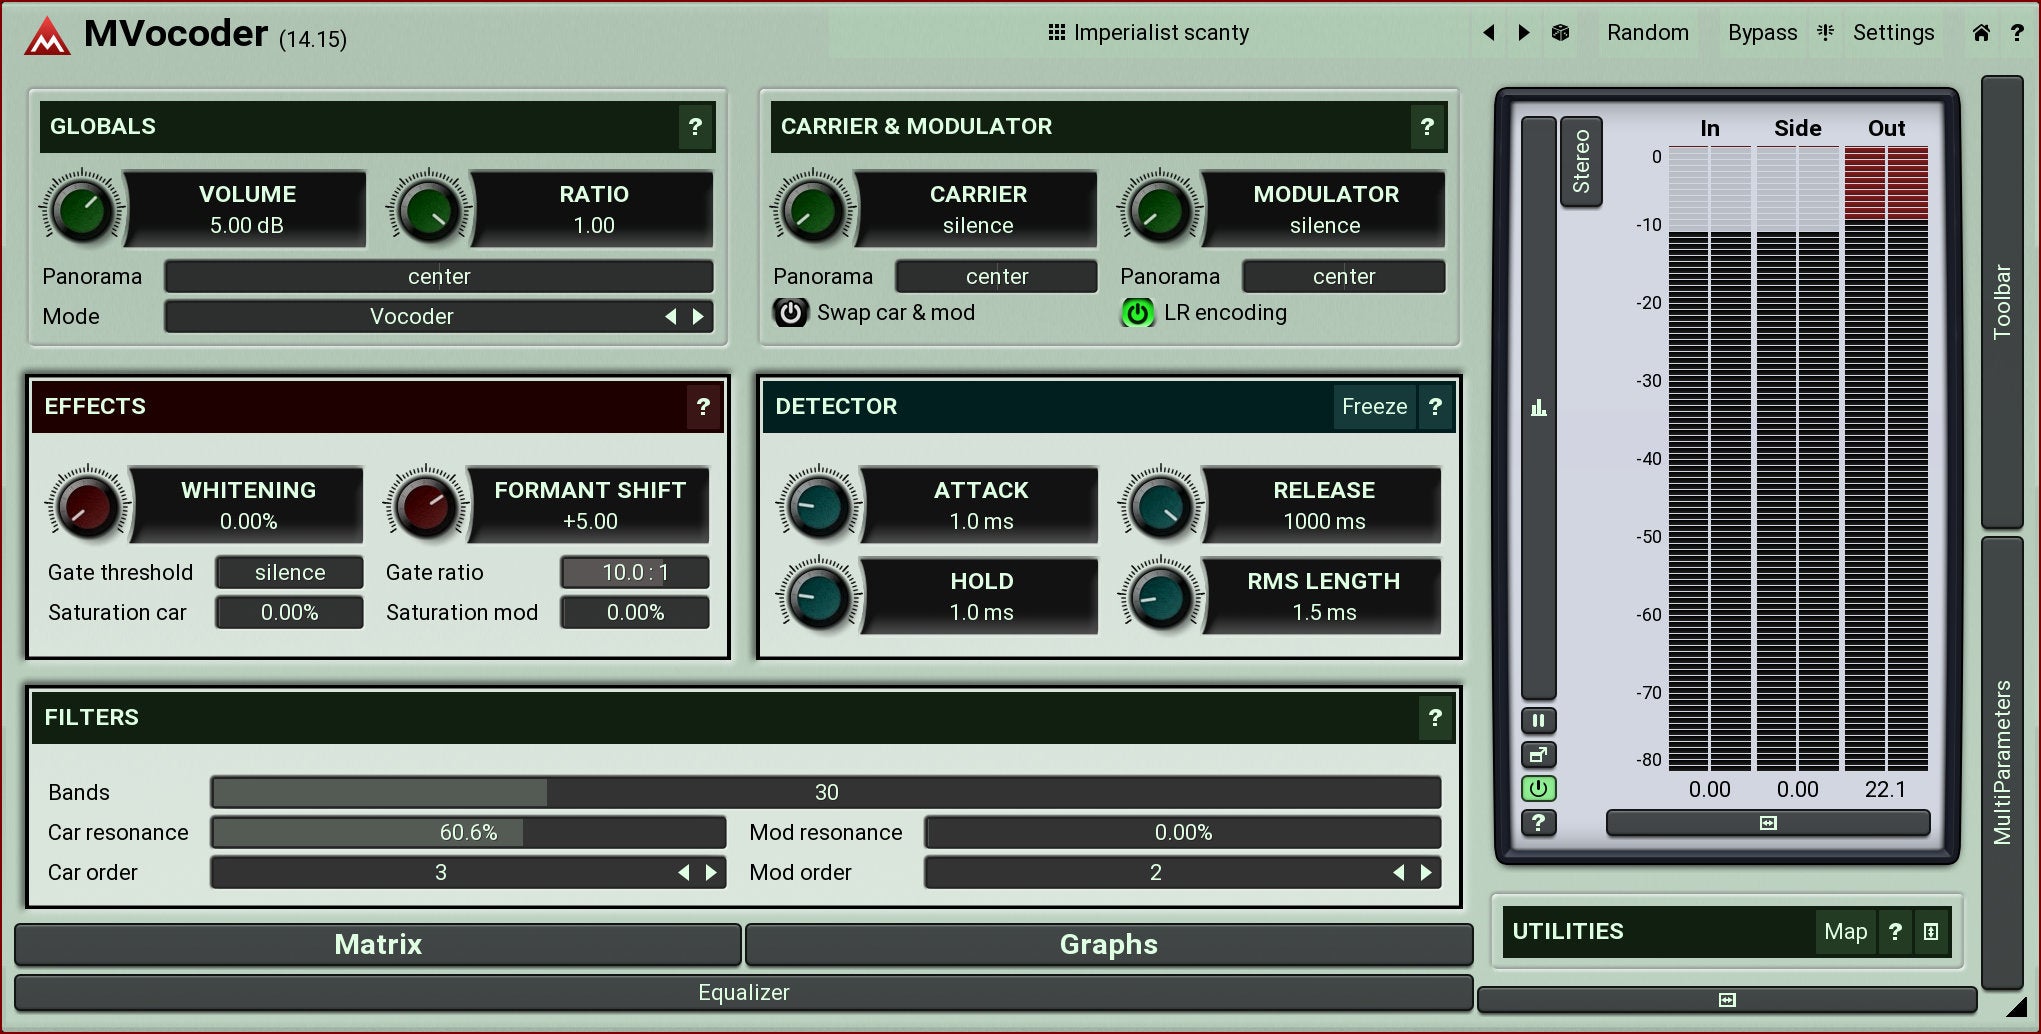Pause the level meter display
Screen dimensions: 2041x1034
point(1538,720)
